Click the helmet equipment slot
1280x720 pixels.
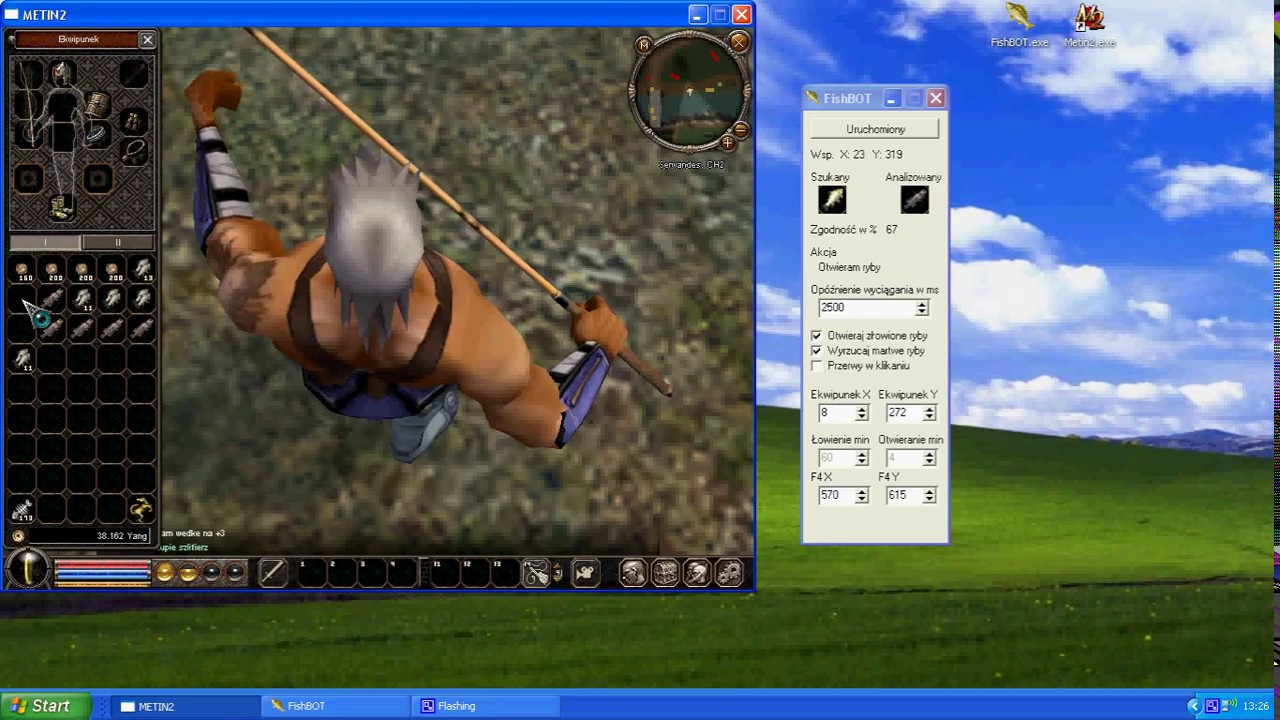62,73
